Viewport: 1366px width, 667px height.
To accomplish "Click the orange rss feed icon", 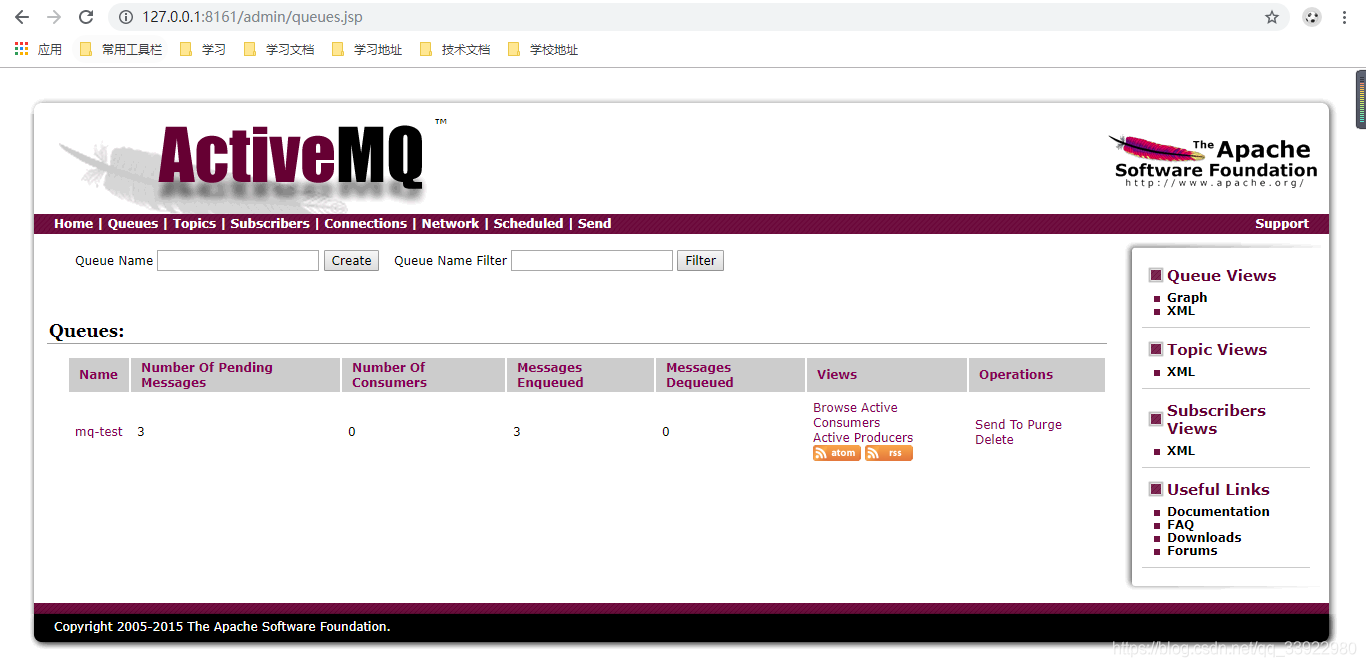I will 889,453.
